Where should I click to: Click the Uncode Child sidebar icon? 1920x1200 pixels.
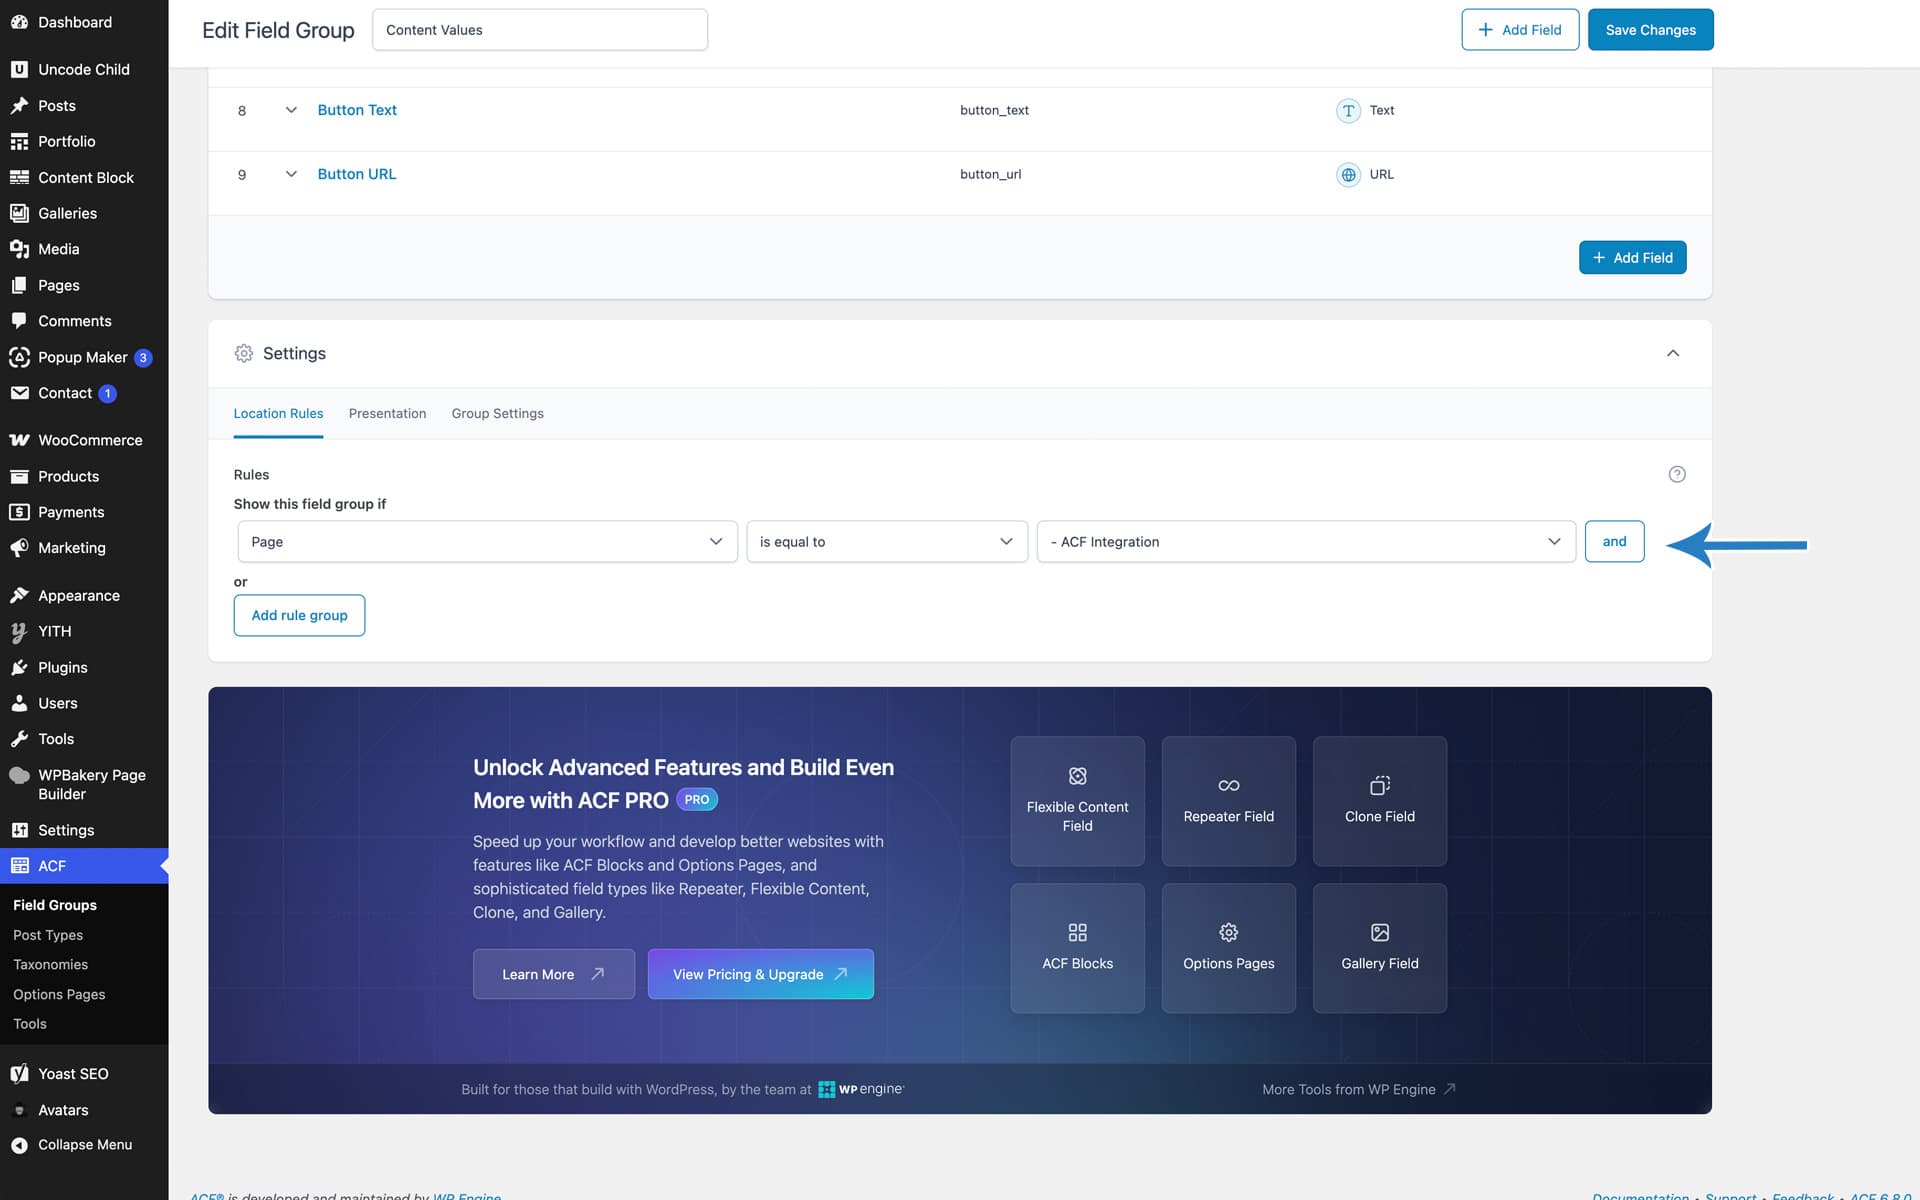coord(19,69)
